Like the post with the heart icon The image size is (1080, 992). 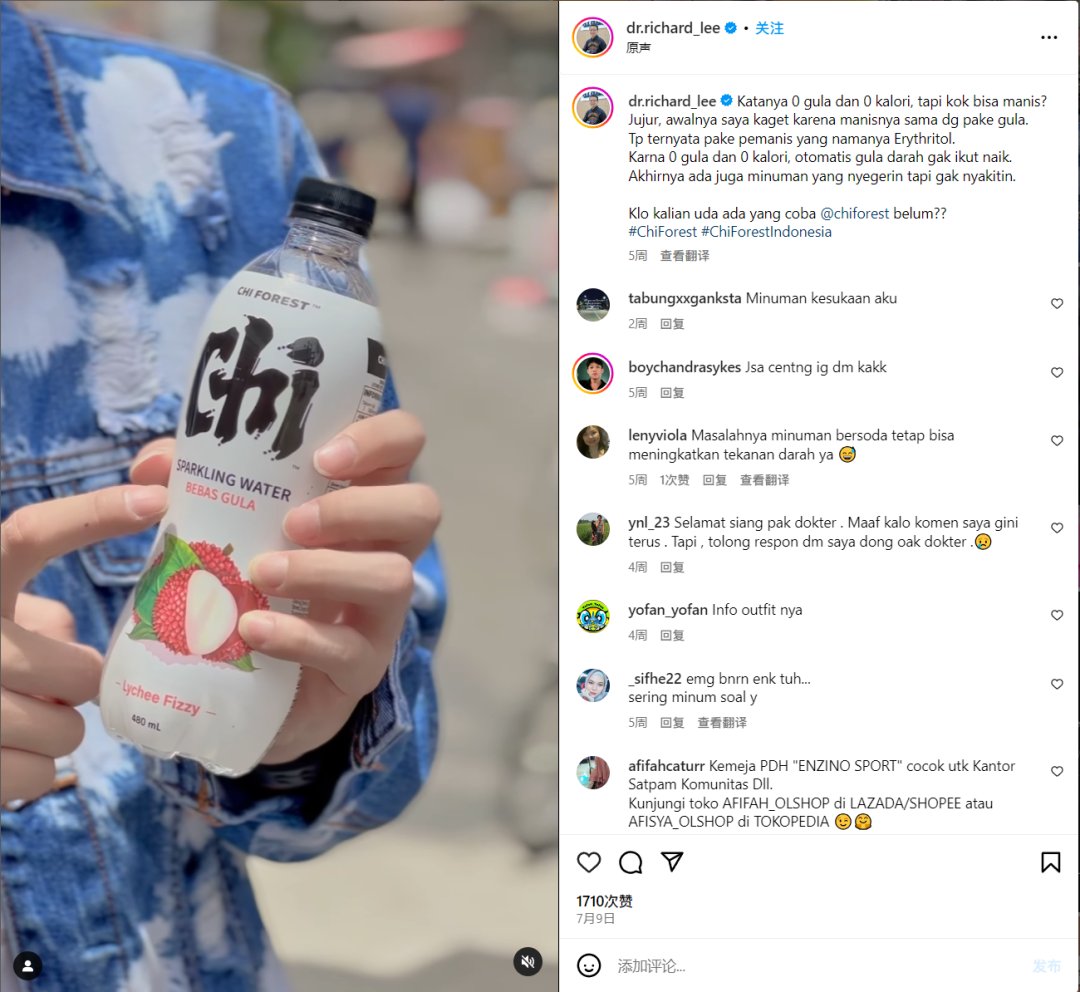589,862
